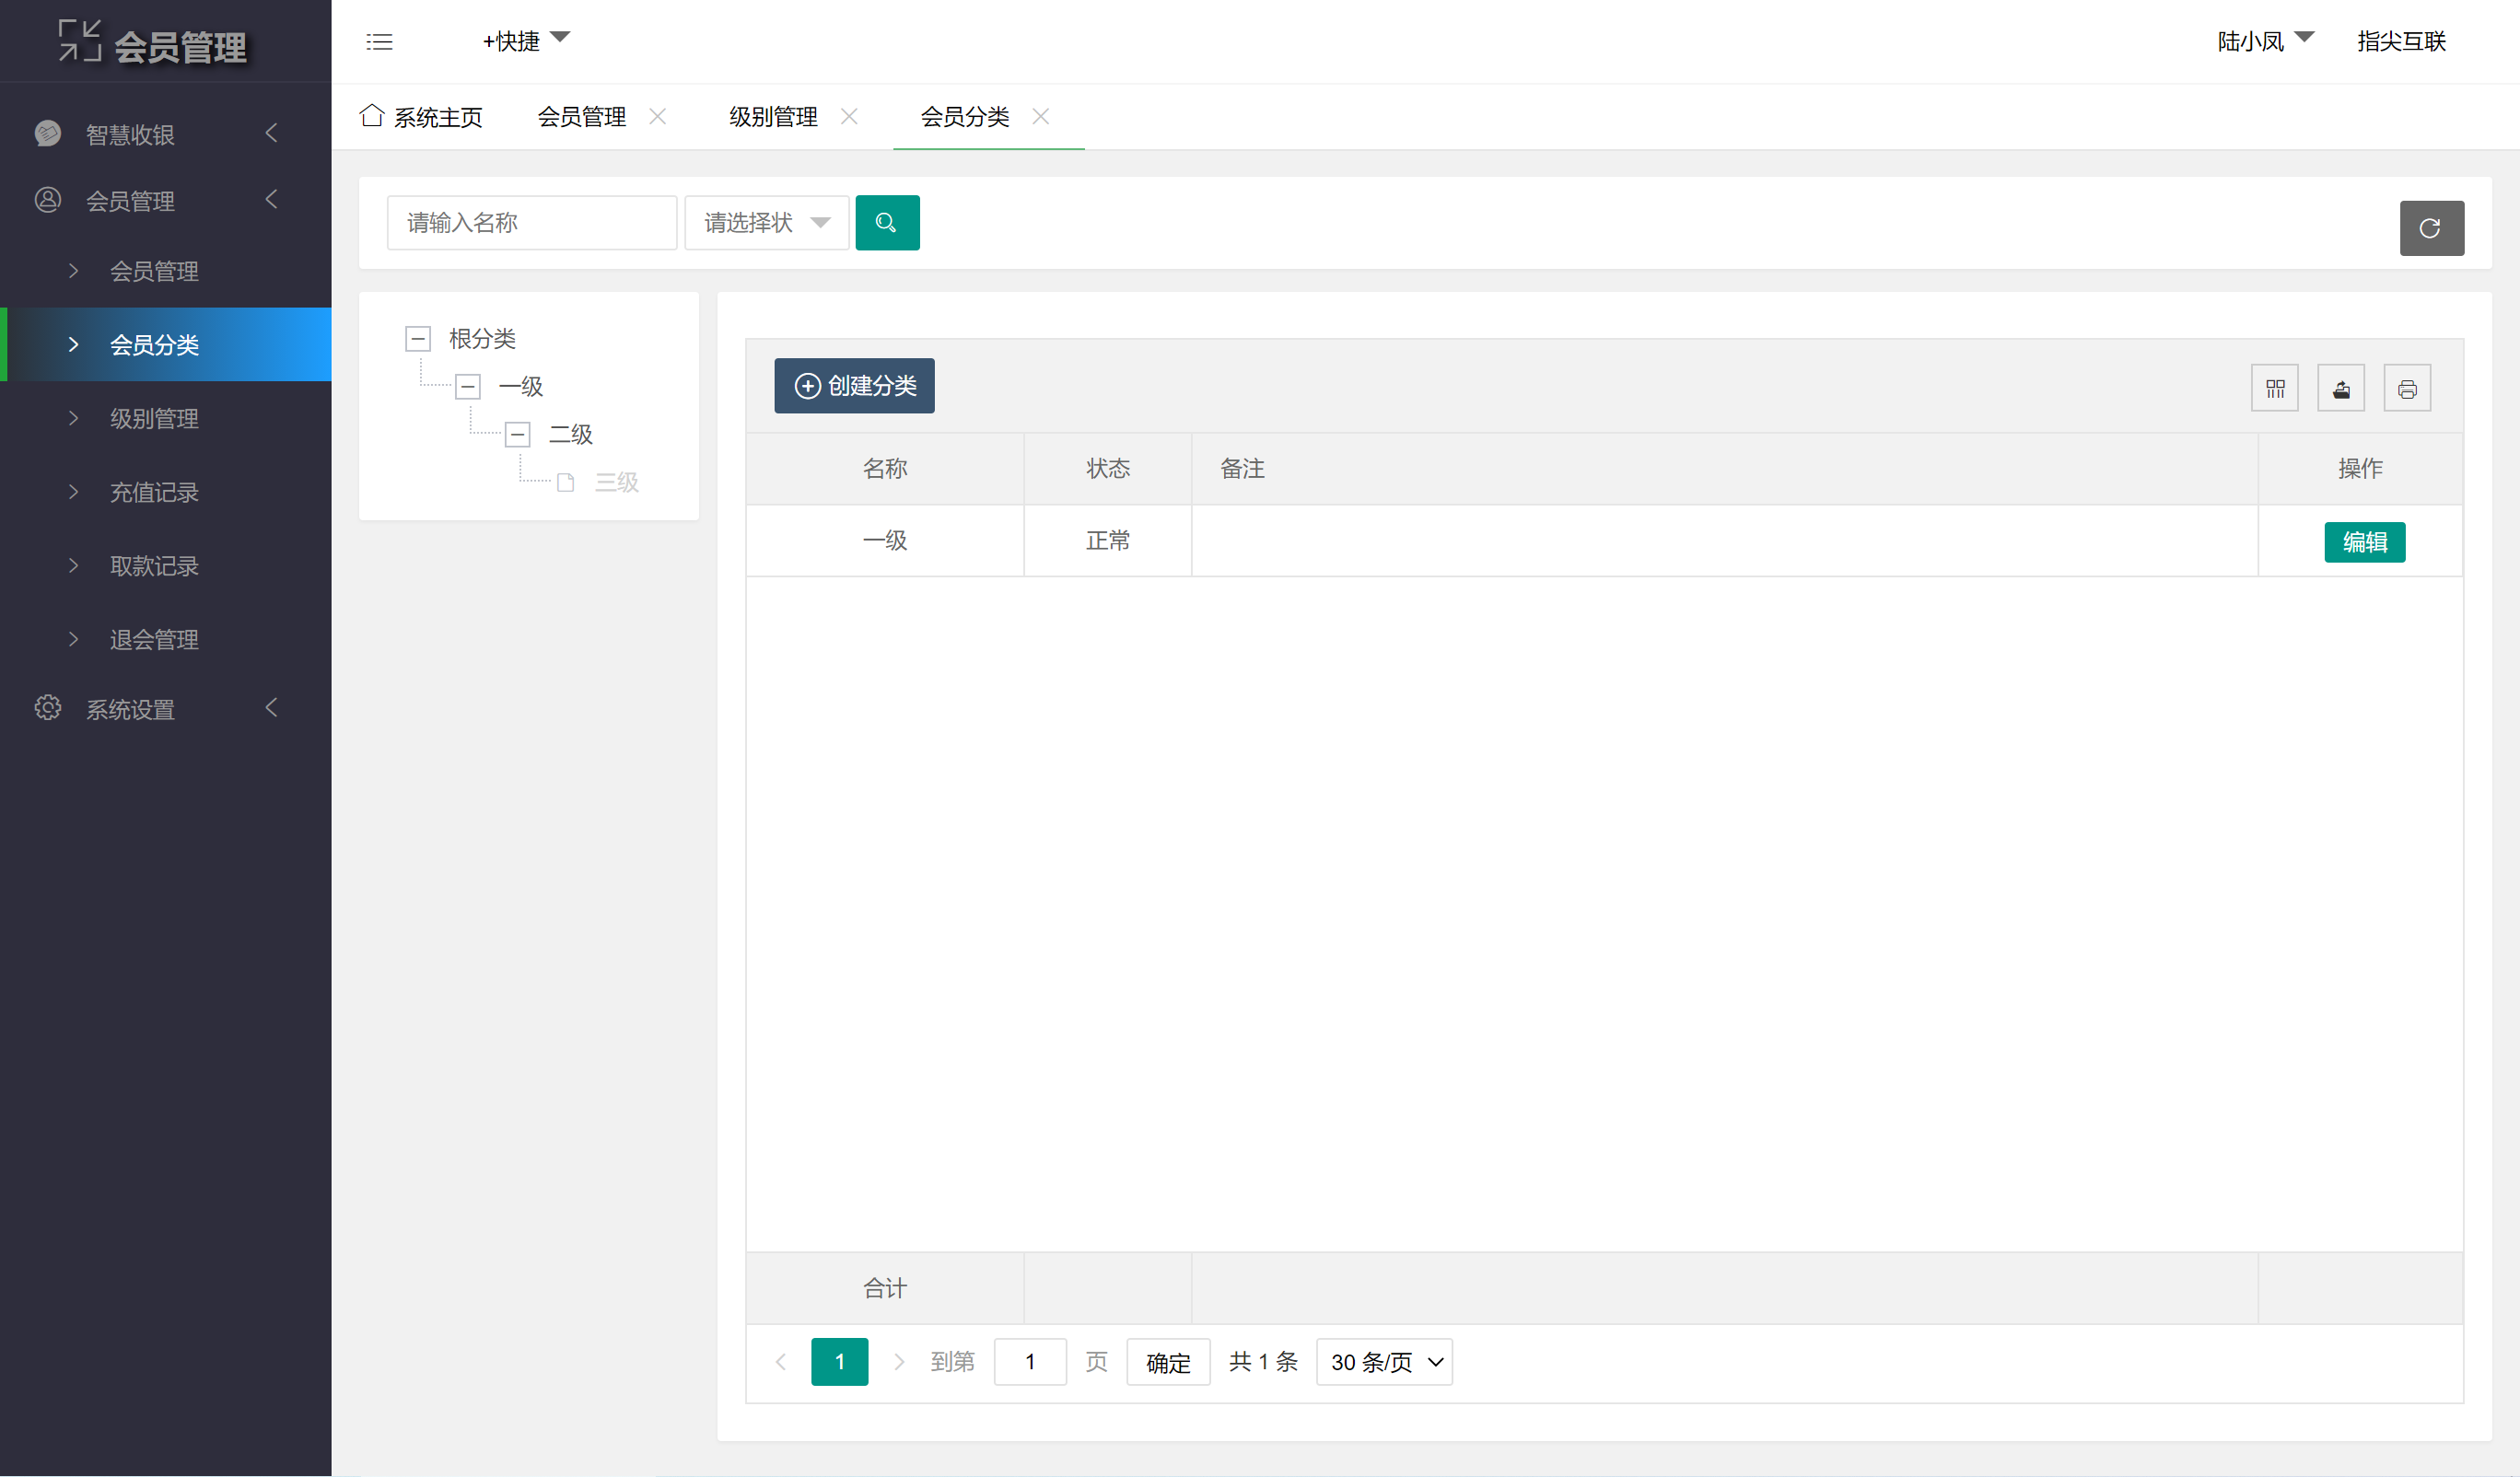Screen dimensions: 2520x1477
Task: Click the green search magnifier button
Action: tap(887, 222)
